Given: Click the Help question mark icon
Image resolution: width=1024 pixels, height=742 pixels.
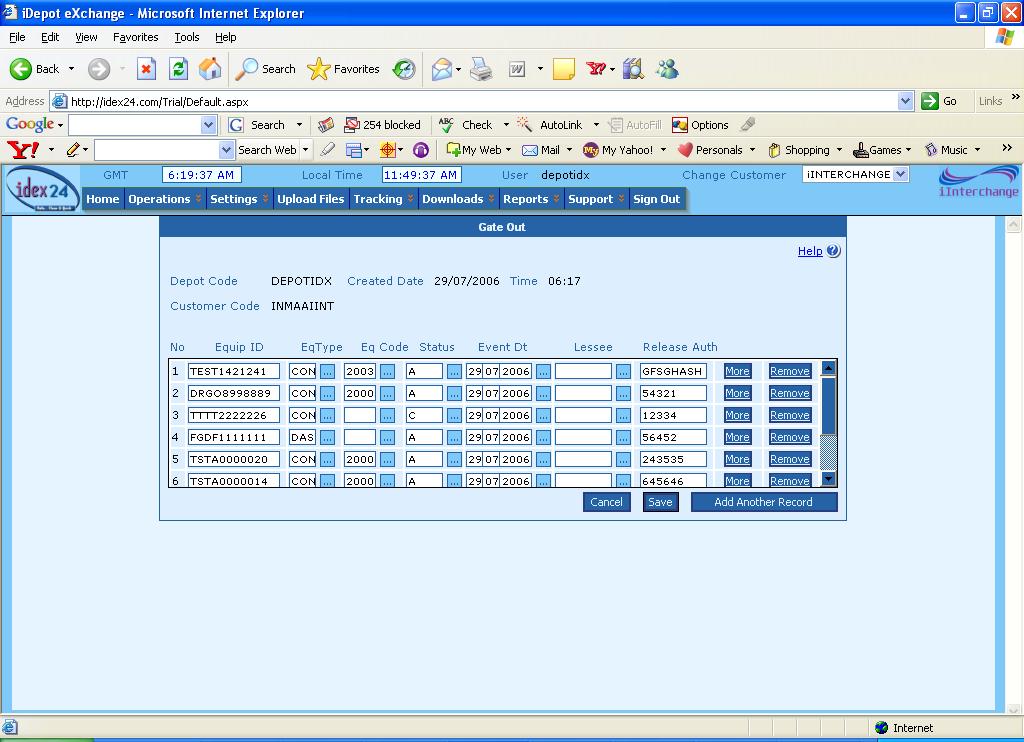Looking at the screenshot, I should [833, 251].
